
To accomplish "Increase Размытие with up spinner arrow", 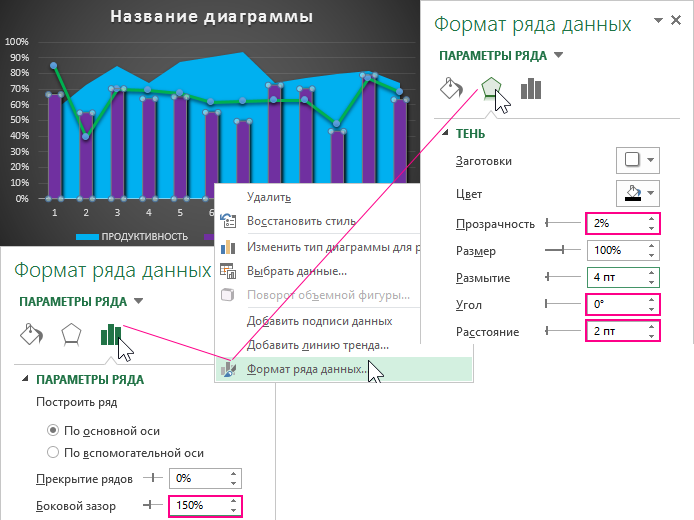I will 652,273.
